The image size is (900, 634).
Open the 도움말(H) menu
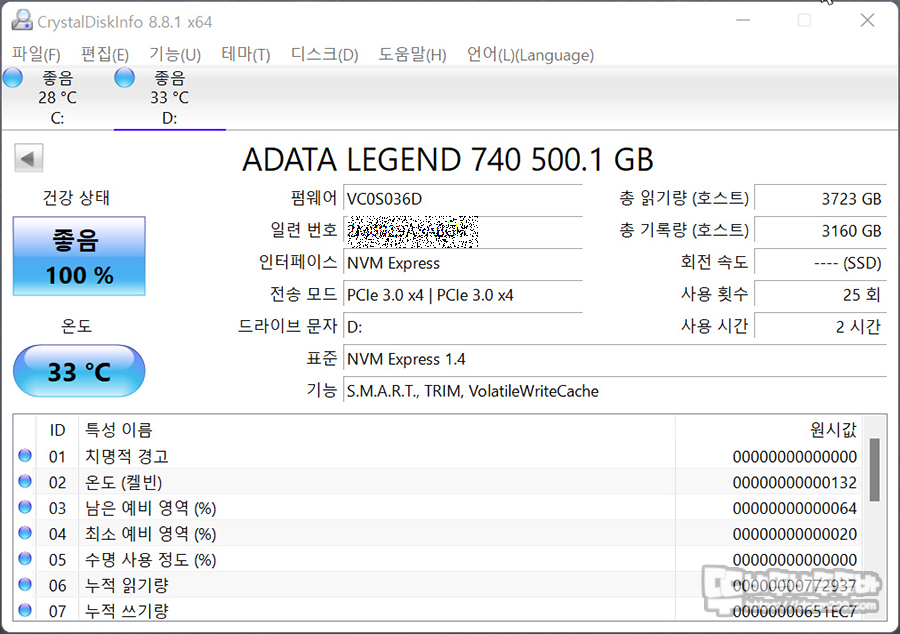pyautogui.click(x=412, y=55)
